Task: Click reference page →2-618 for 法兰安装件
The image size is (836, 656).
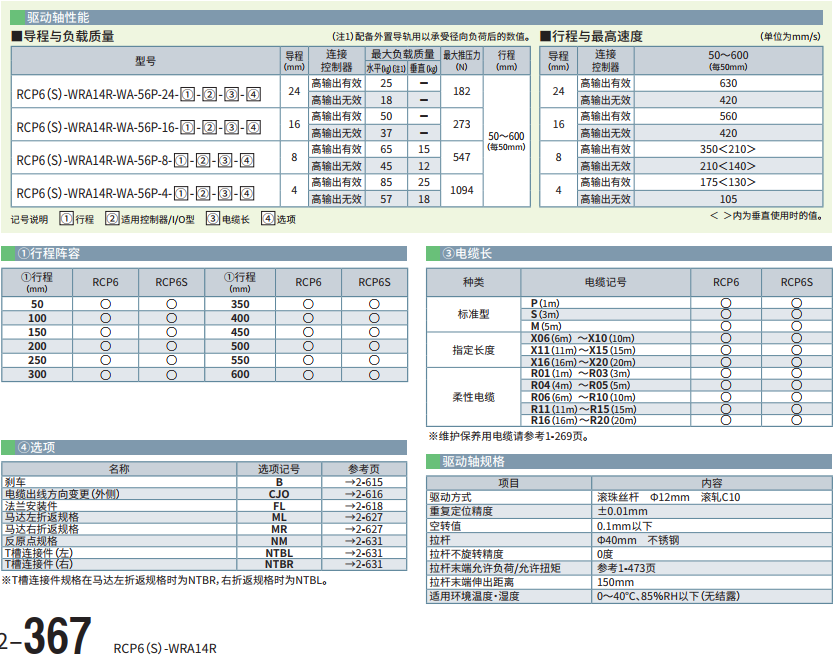Action: tap(364, 506)
